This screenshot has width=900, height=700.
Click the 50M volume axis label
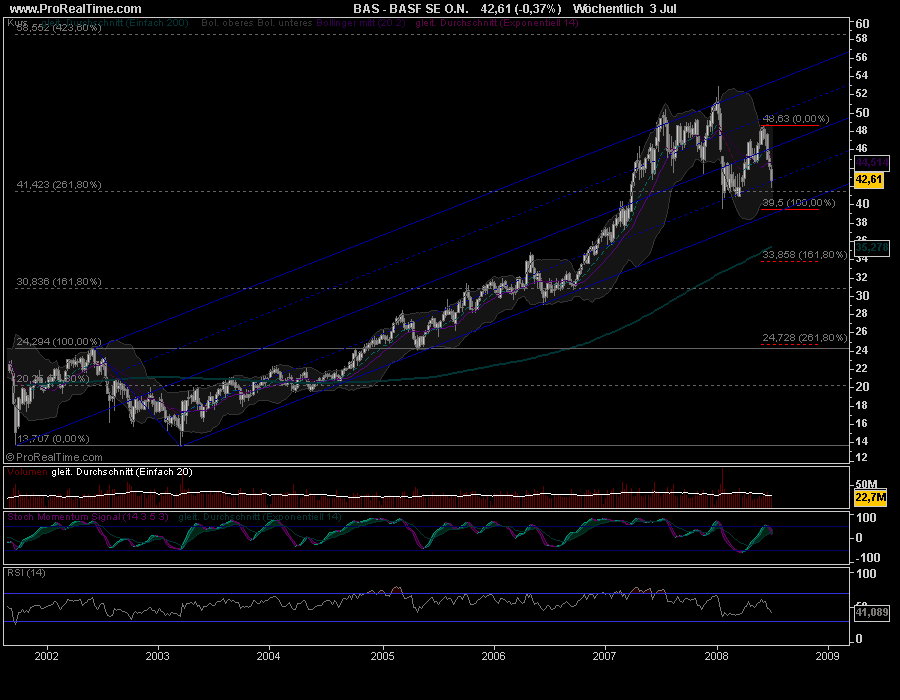point(866,484)
